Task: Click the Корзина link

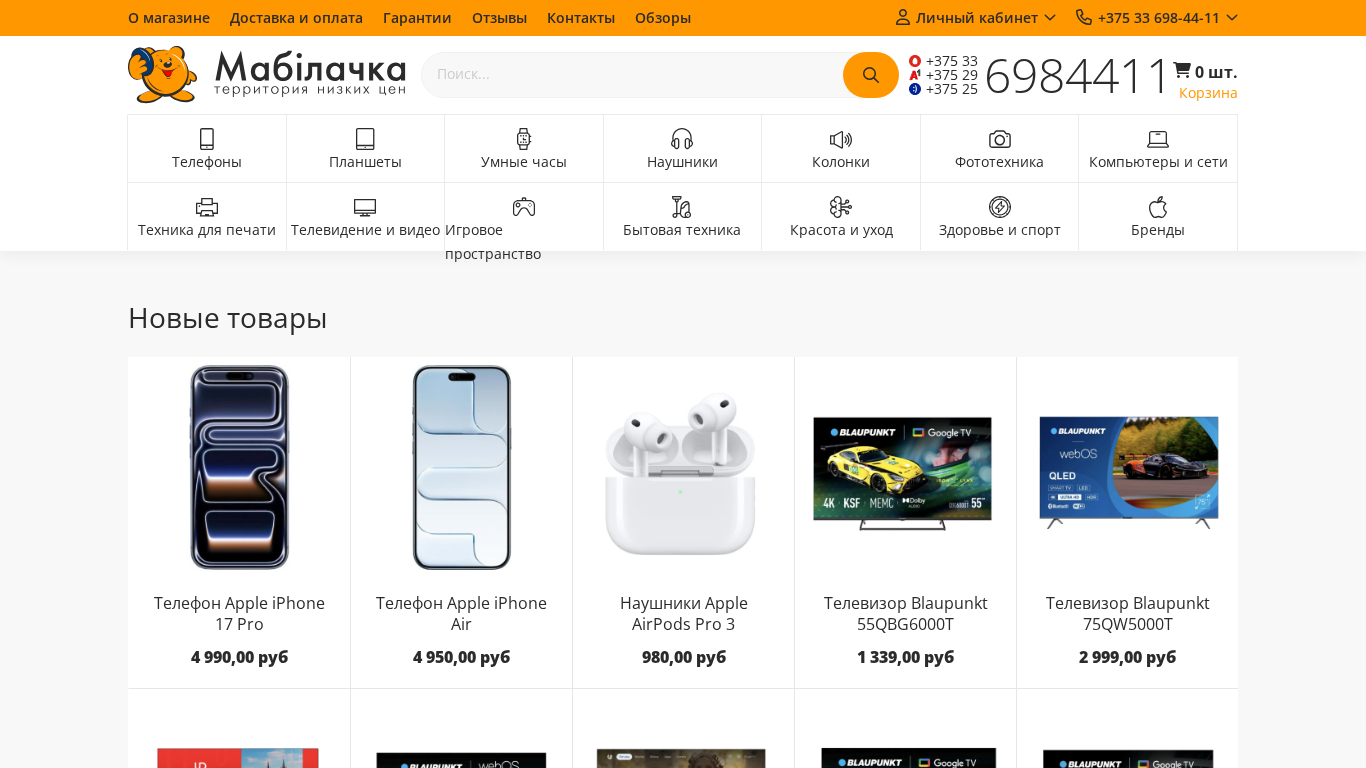Action: tap(1207, 93)
